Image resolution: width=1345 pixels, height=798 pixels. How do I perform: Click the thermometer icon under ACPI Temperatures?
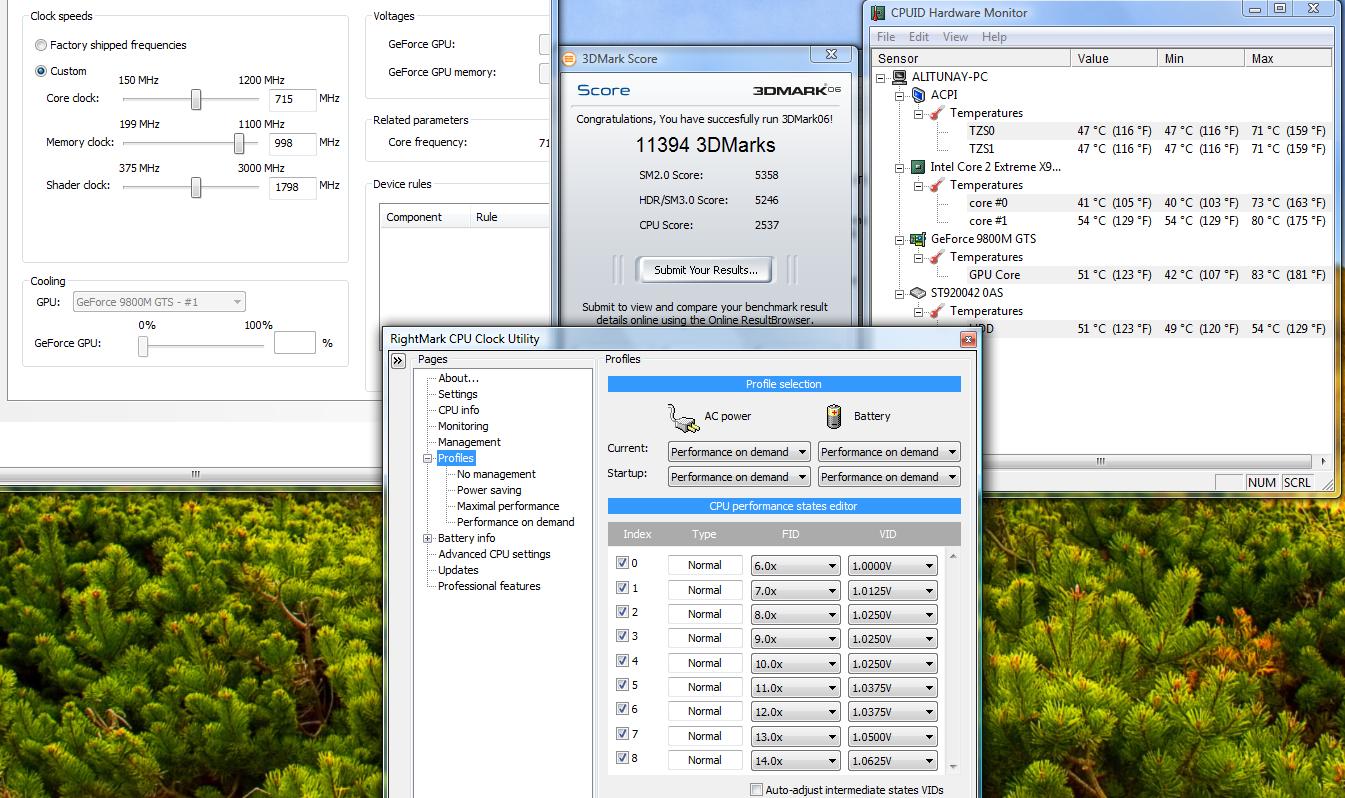pos(937,113)
